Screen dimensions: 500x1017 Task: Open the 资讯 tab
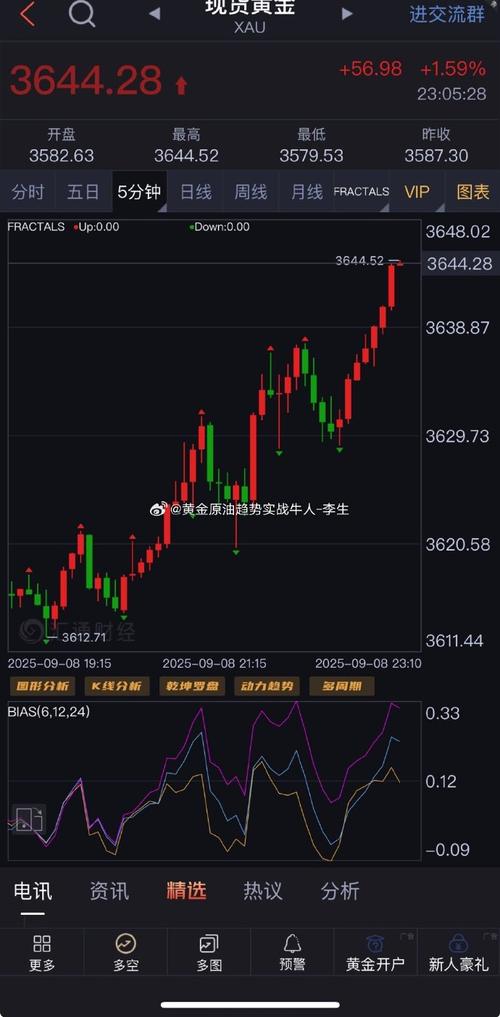109,891
